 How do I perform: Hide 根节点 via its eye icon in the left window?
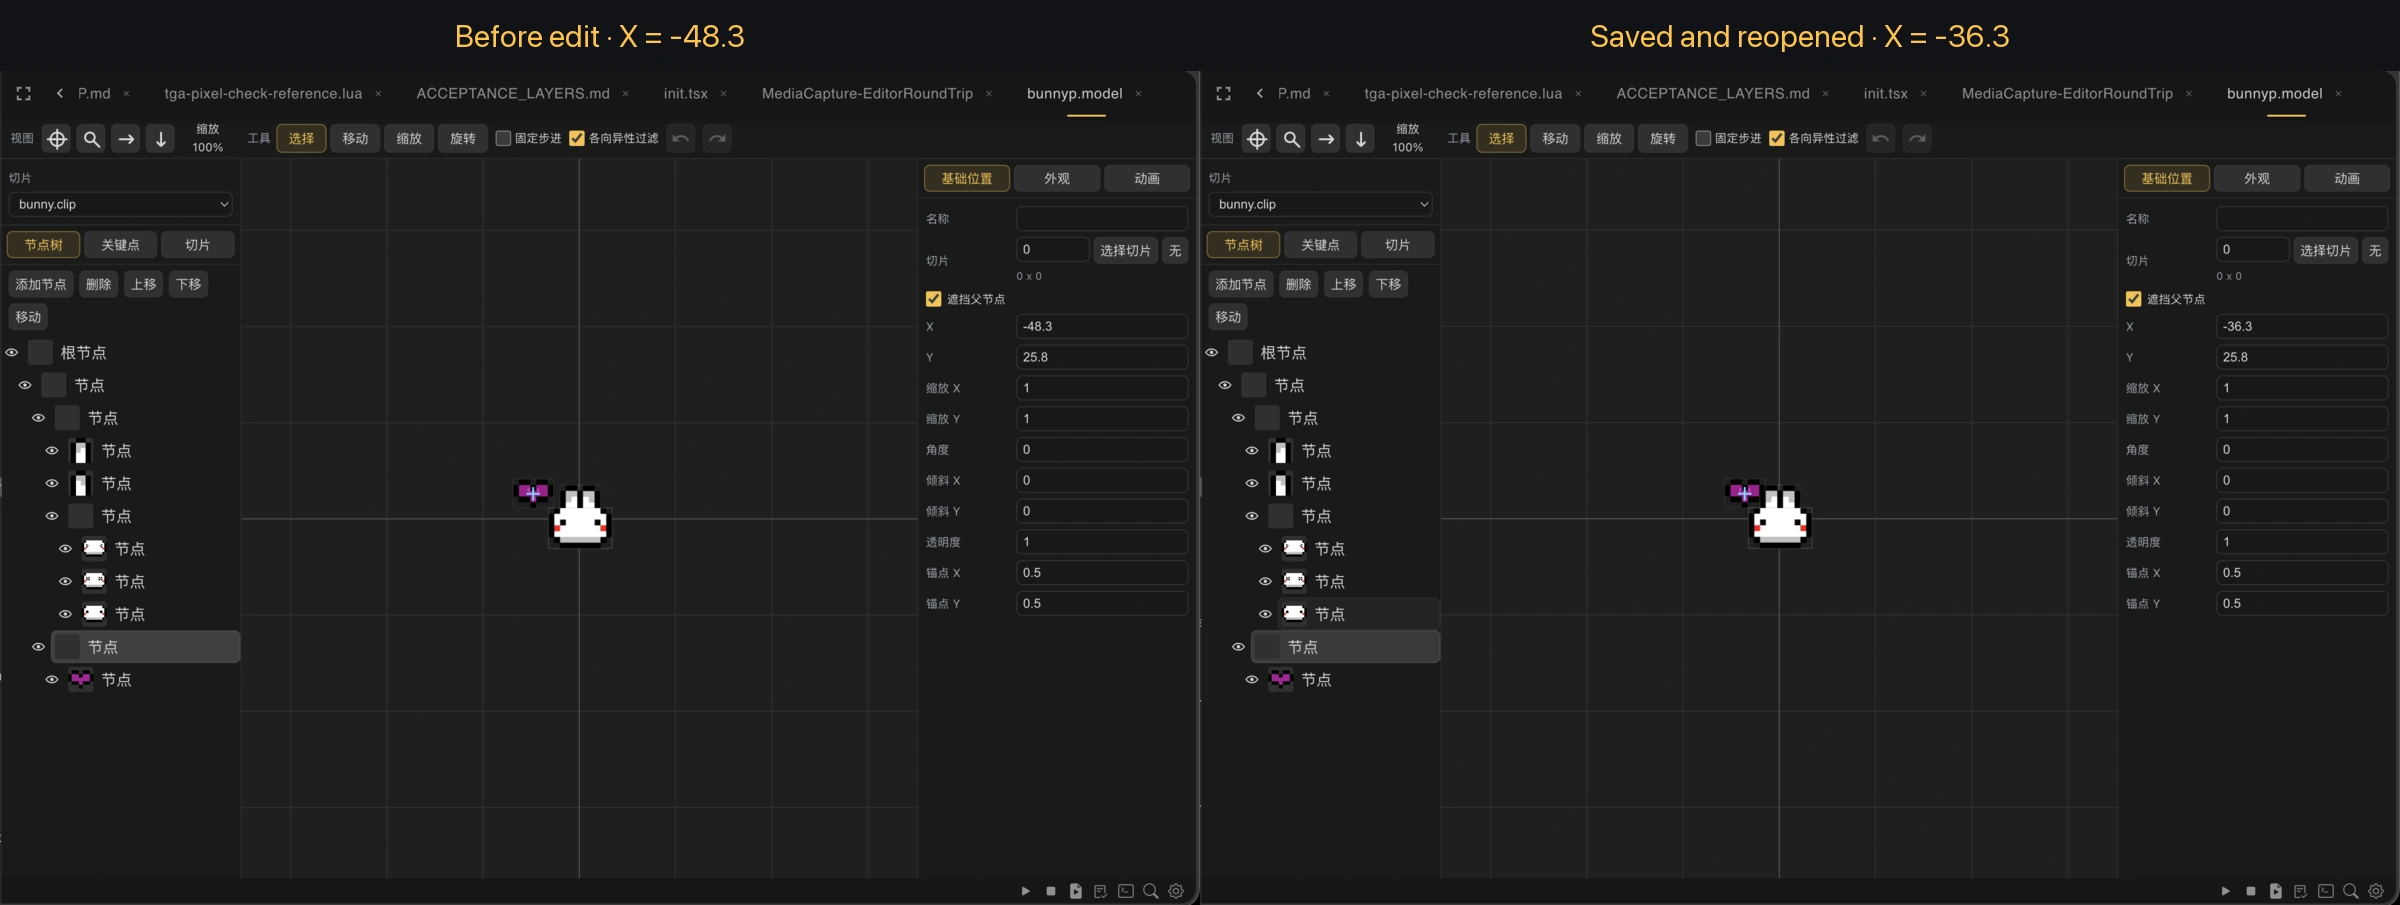click(x=12, y=352)
